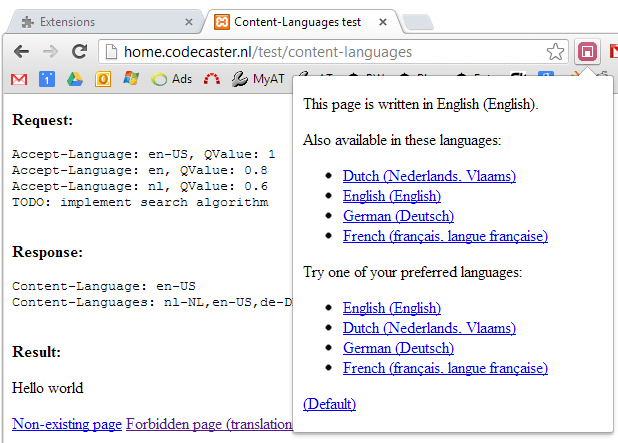Viewport: 618px width, 443px height.
Task: Click the 'Accept-Language: en-US, QValue: 1' line
Action: 143,154
